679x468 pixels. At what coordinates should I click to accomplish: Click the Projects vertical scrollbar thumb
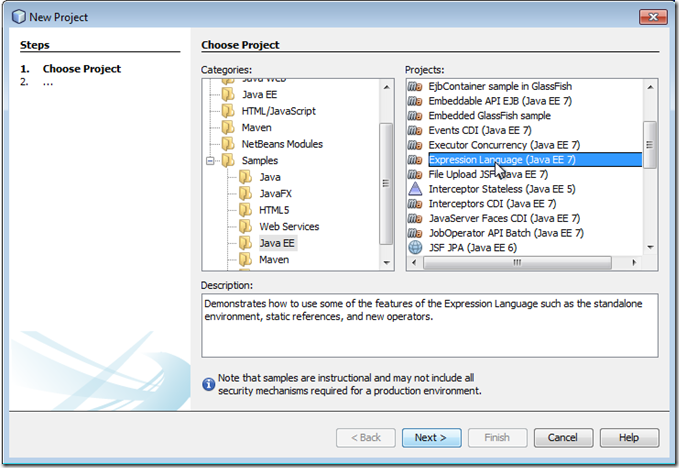tap(650, 145)
